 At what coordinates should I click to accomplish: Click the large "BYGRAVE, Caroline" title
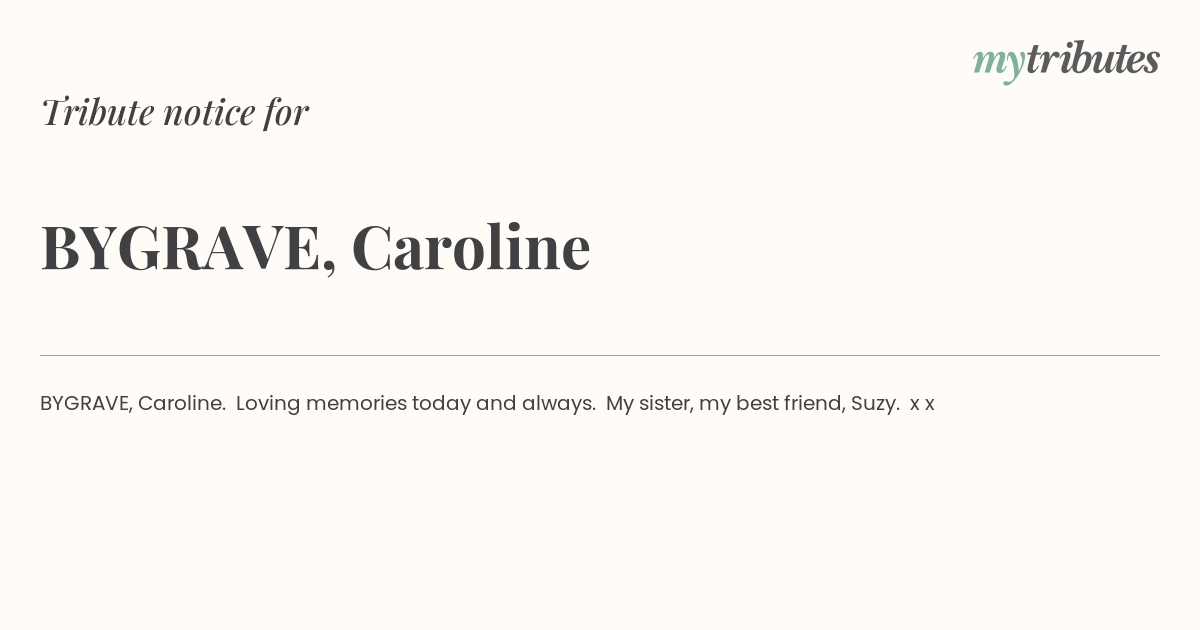click(x=315, y=247)
